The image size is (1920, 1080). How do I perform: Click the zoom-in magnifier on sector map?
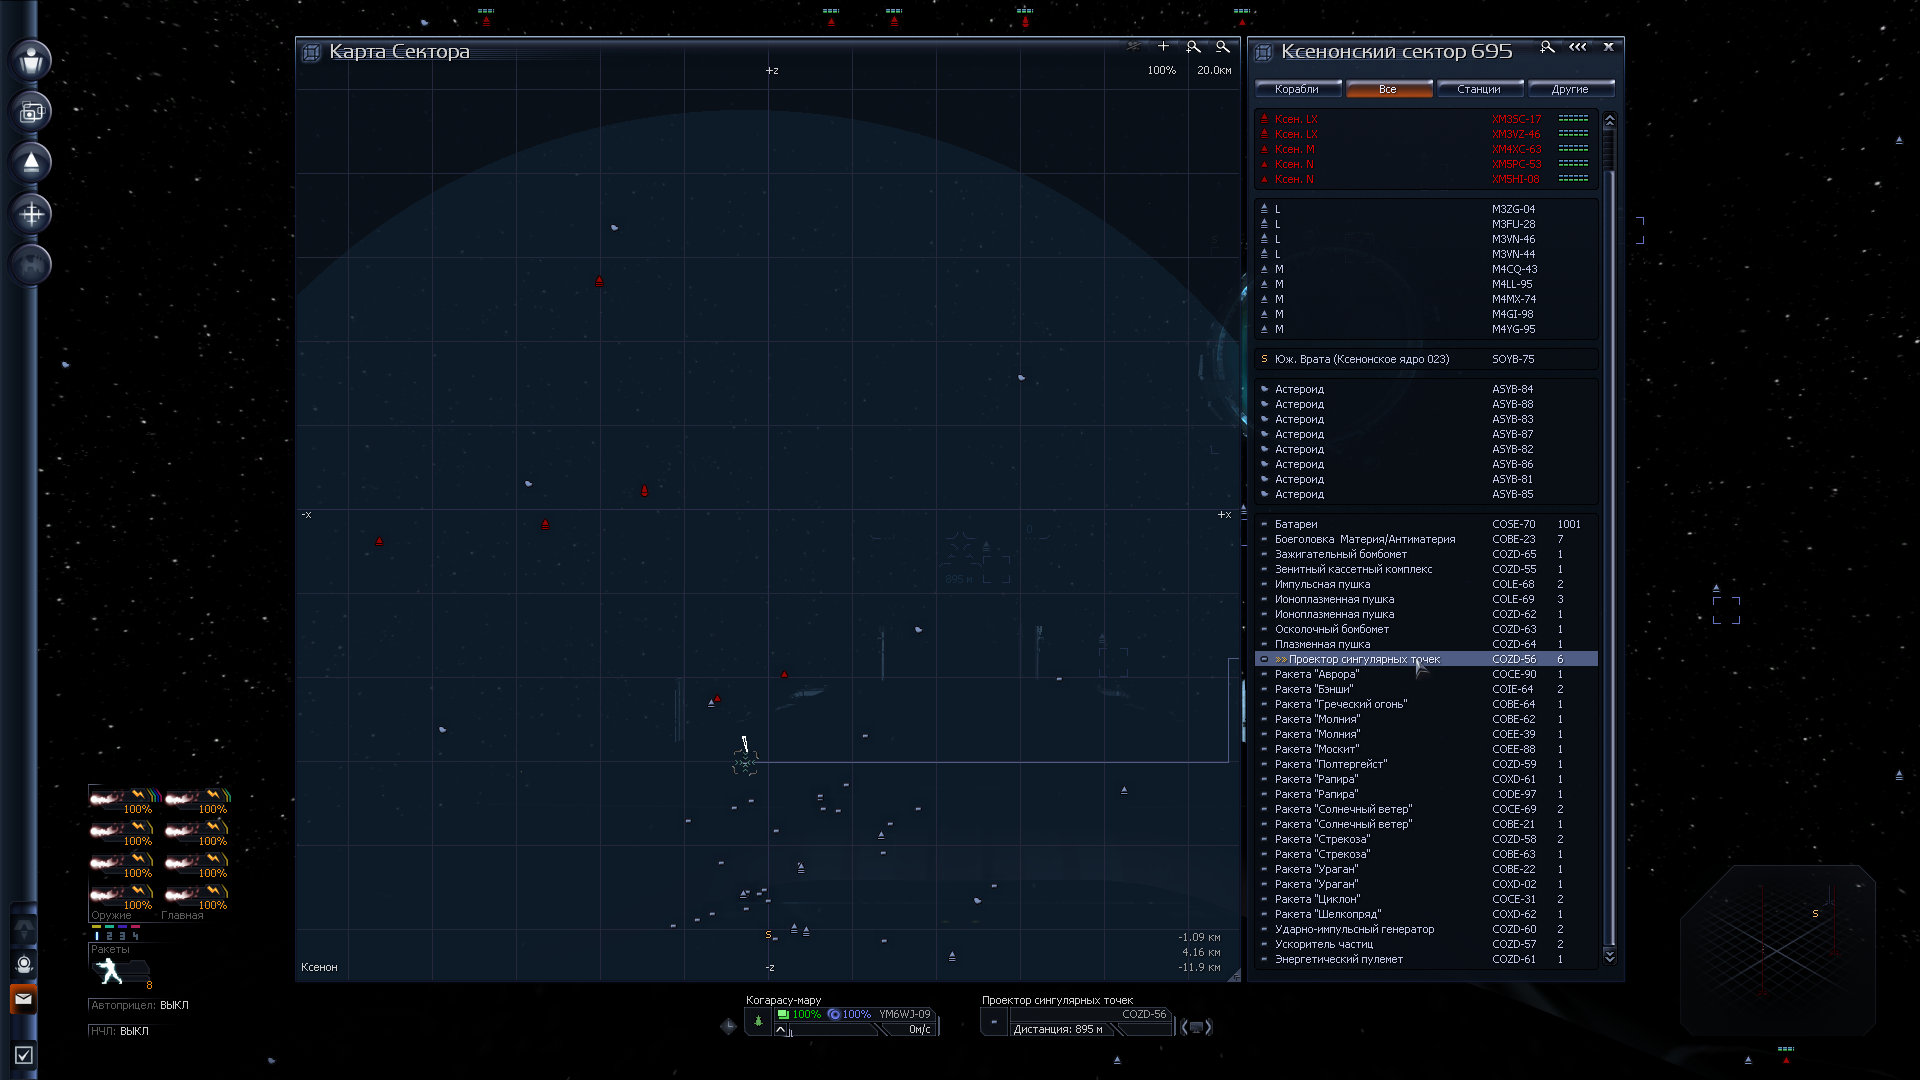pos(1193,47)
